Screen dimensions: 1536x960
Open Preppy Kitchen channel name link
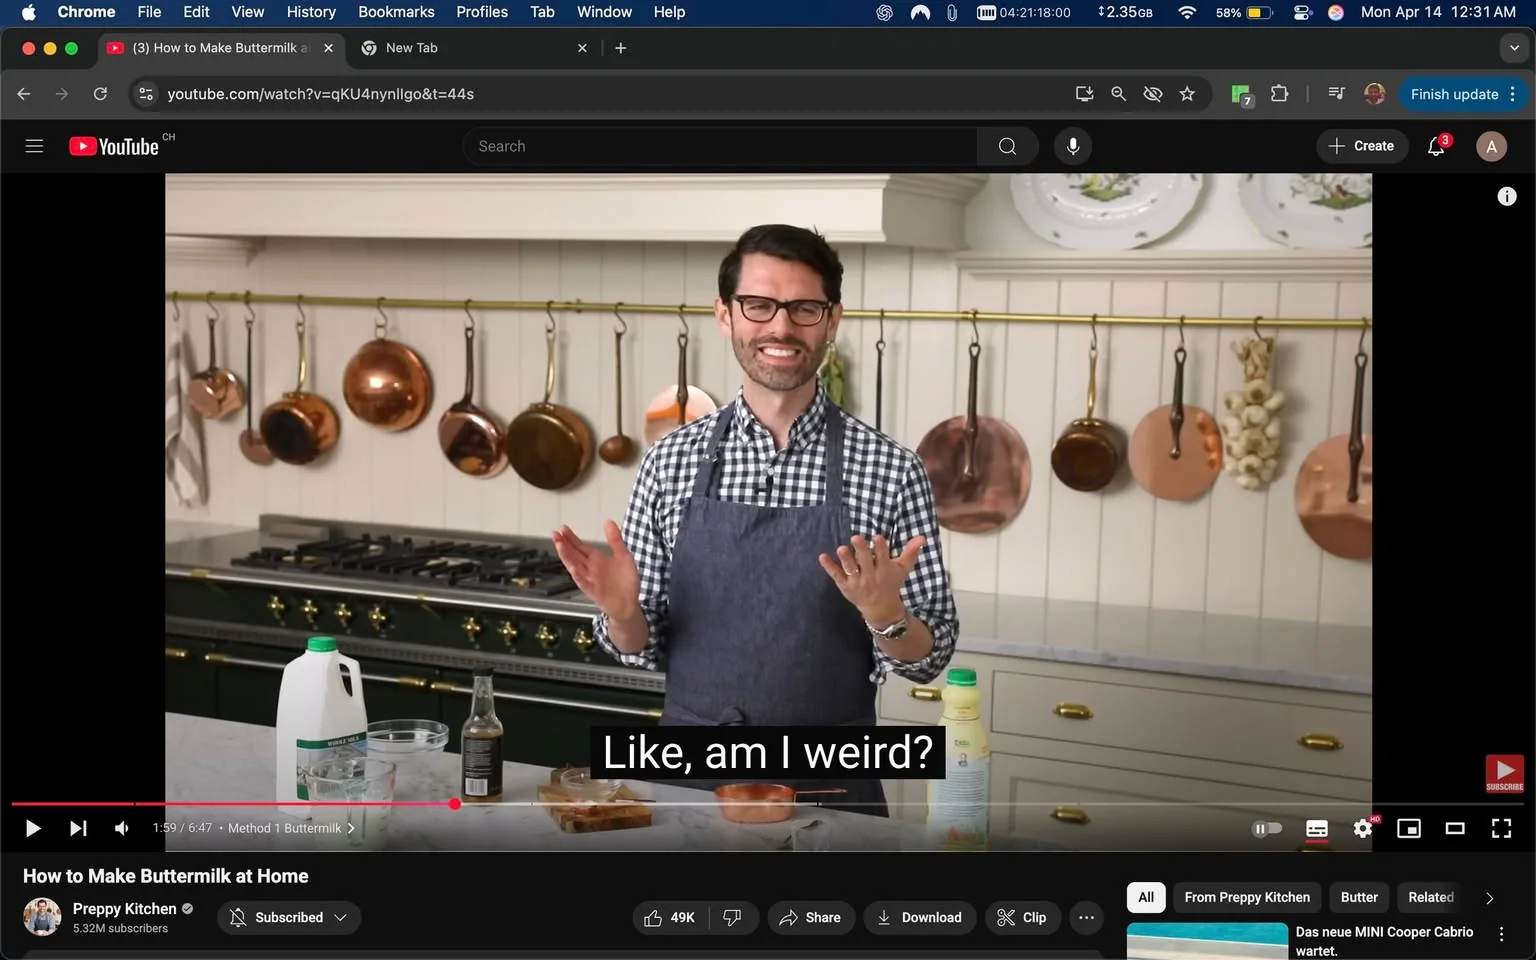124,908
